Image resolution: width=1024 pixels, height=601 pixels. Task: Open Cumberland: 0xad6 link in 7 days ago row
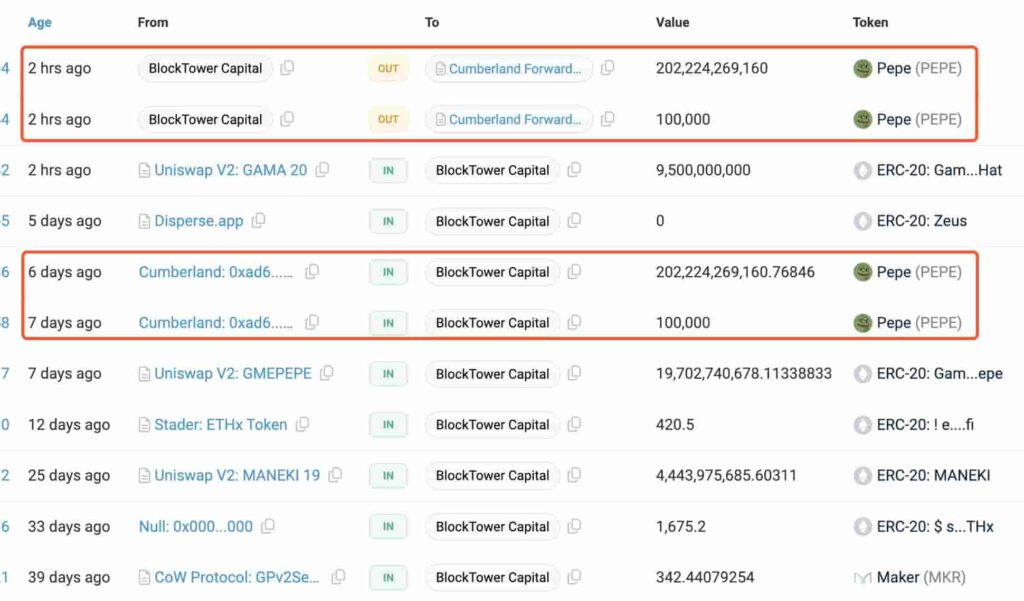[216, 323]
